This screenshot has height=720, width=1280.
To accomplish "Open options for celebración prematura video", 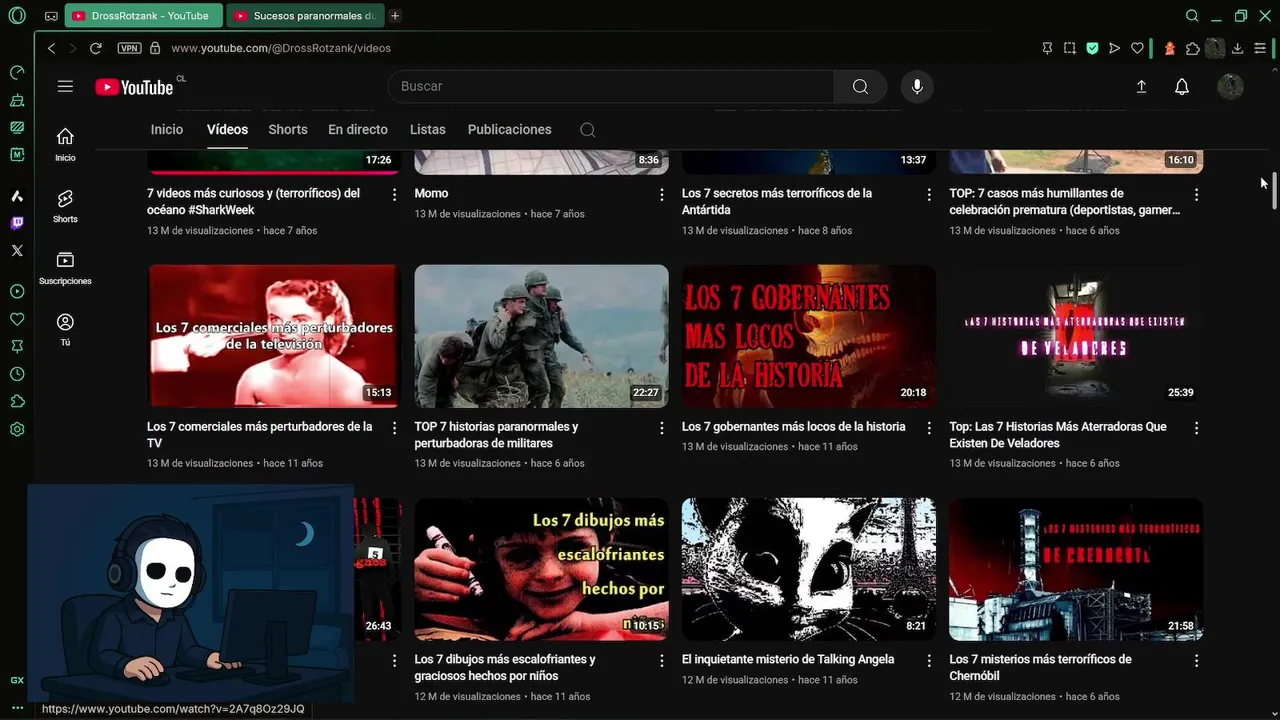I will click(x=1197, y=195).
